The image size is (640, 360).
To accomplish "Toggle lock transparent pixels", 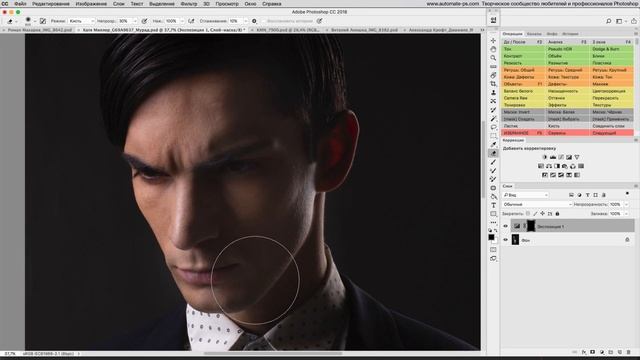I will pyautogui.click(x=528, y=213).
